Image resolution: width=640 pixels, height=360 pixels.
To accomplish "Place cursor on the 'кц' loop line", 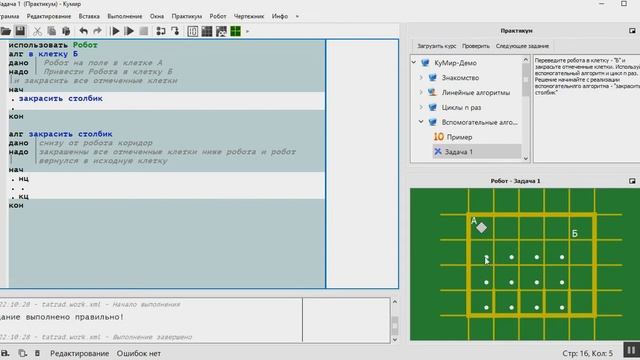I will (x=23, y=197).
